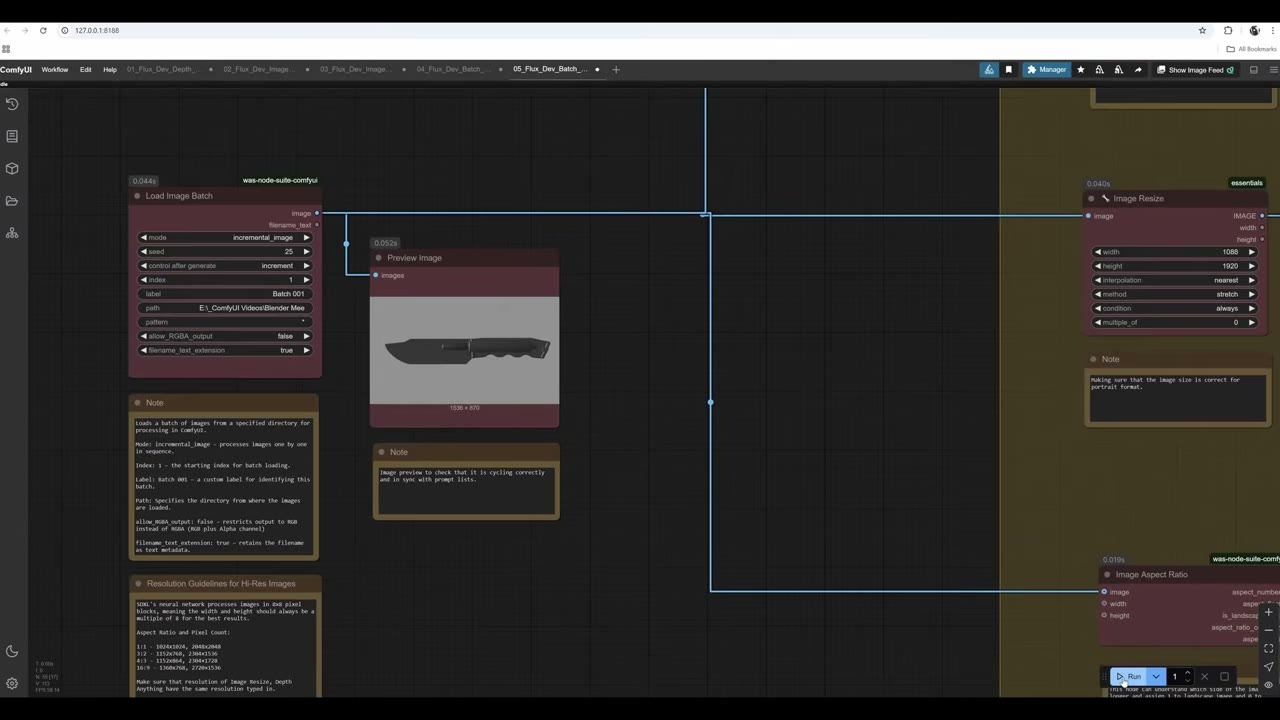Open the Workflow menu
This screenshot has width=1280, height=720.
pyautogui.click(x=55, y=70)
